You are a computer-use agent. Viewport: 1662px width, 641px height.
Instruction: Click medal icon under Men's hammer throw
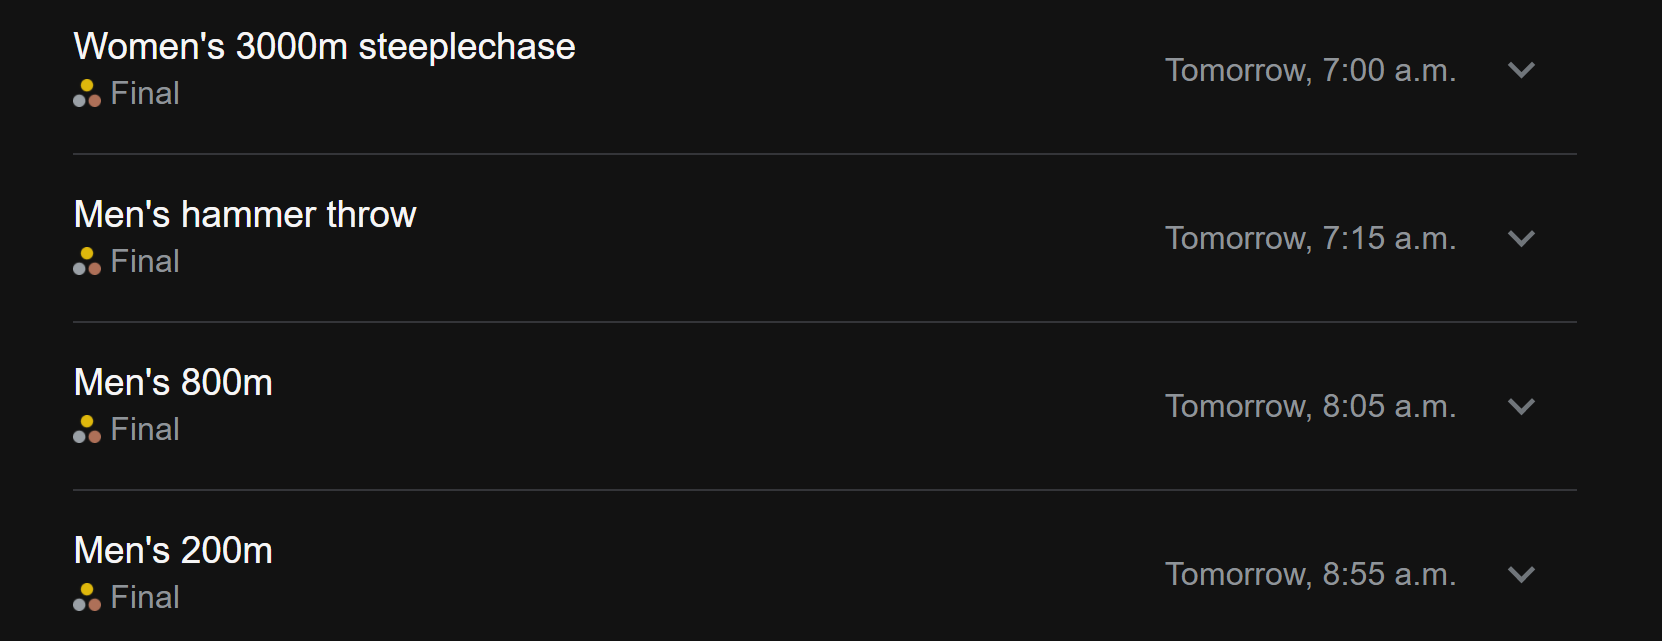(x=87, y=261)
